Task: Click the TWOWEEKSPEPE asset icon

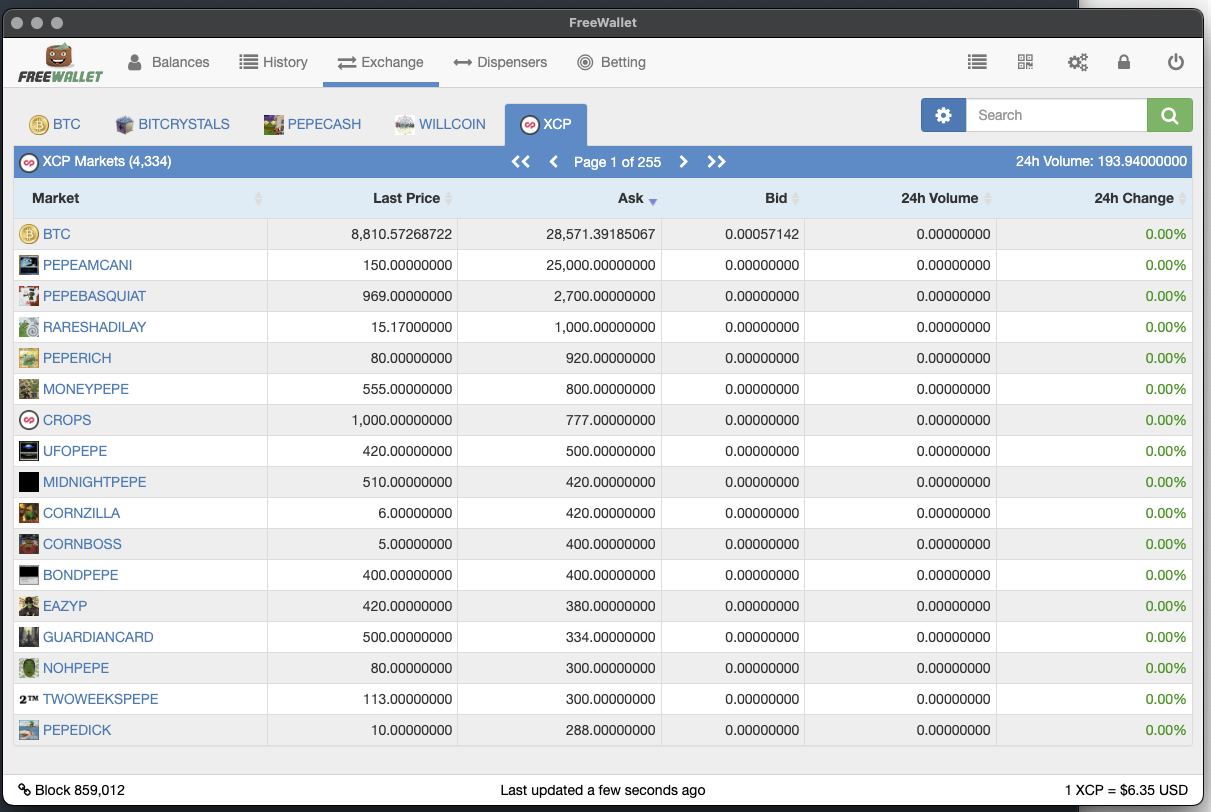Action: 29,699
